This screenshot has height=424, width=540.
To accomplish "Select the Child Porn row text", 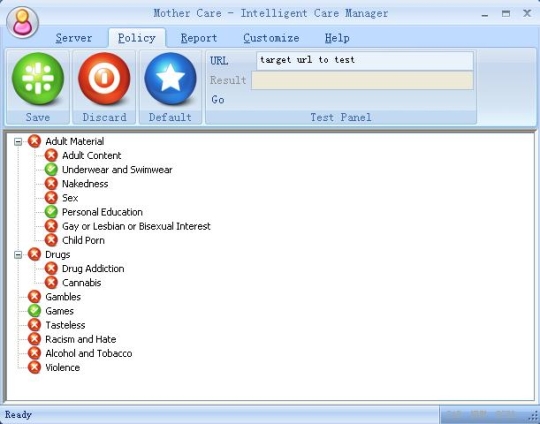I will (x=83, y=240).
